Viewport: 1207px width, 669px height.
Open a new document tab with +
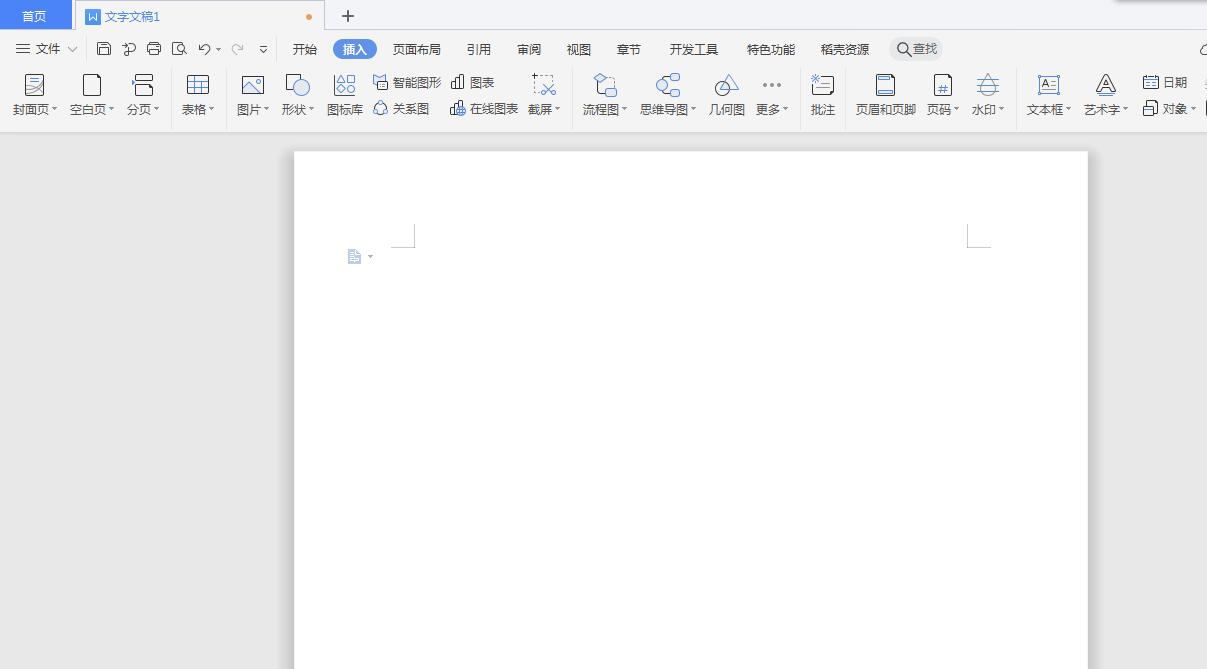click(x=347, y=16)
